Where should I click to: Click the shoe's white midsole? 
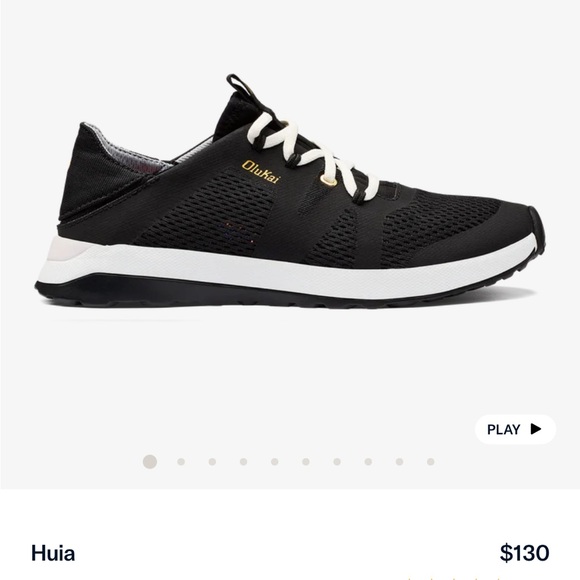pos(289,272)
